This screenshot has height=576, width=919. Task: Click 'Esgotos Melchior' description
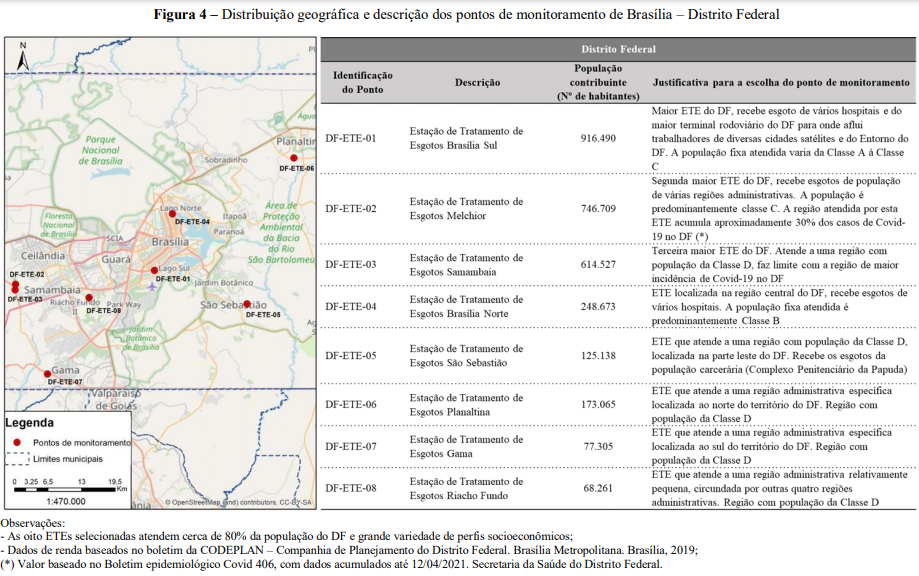tap(448, 216)
